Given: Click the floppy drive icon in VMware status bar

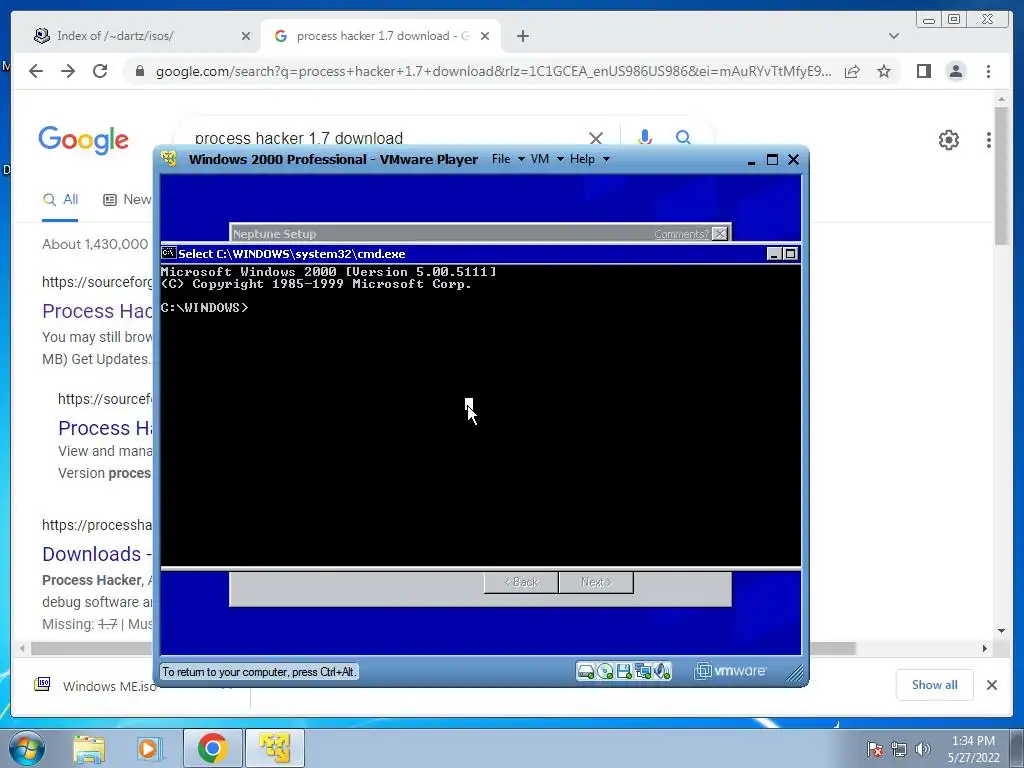Looking at the screenshot, I should [x=624, y=671].
